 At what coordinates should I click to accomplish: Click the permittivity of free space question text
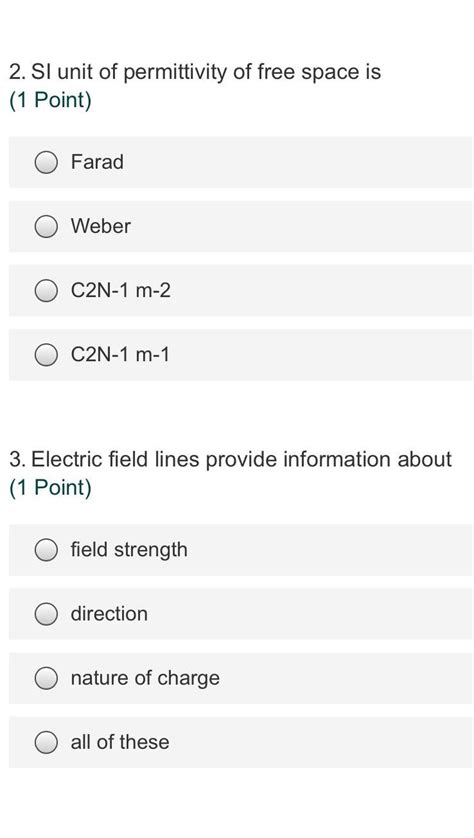point(195,72)
